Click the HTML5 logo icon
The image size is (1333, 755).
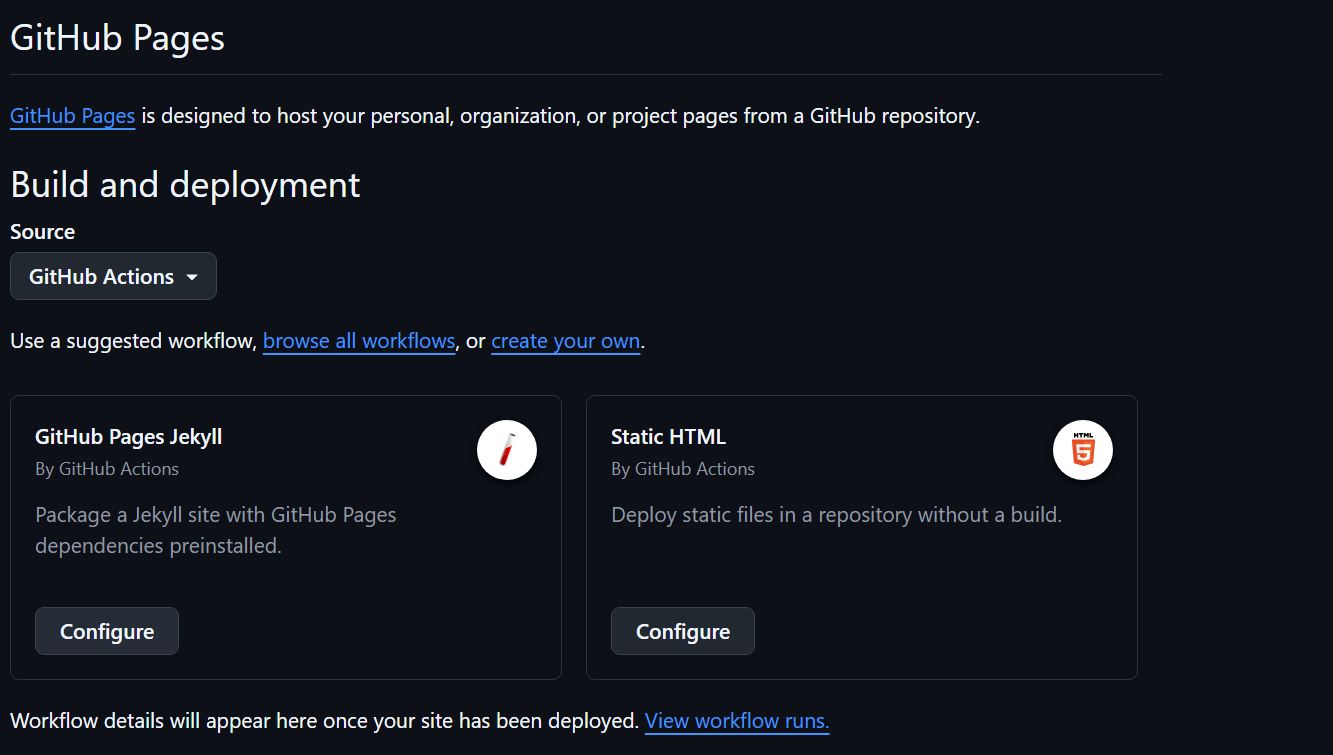tap(1083, 450)
